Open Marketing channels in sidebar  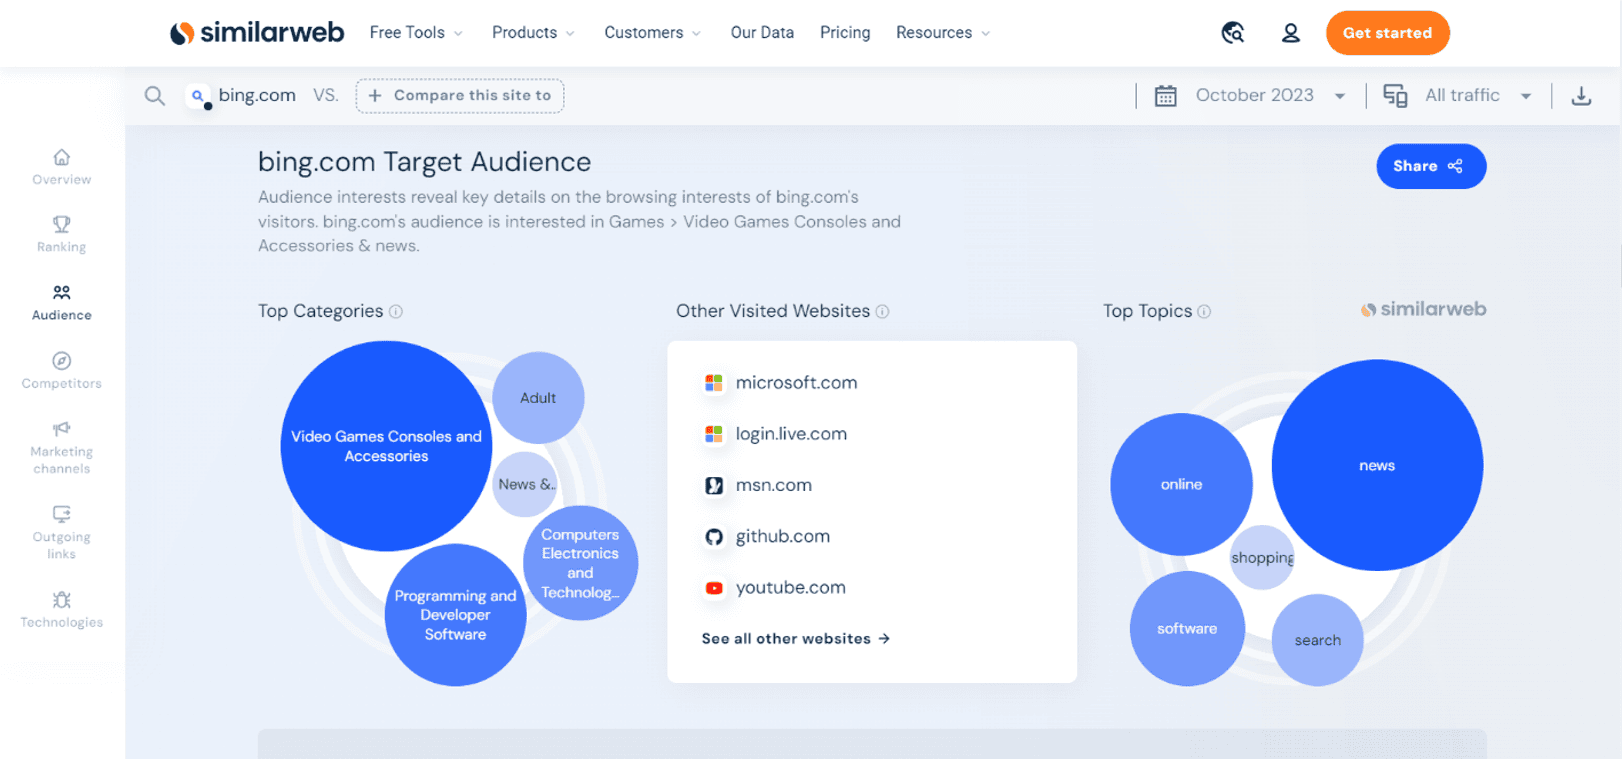tap(62, 448)
